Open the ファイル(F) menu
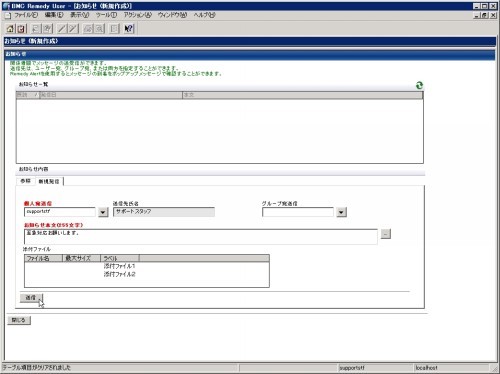 point(26,15)
